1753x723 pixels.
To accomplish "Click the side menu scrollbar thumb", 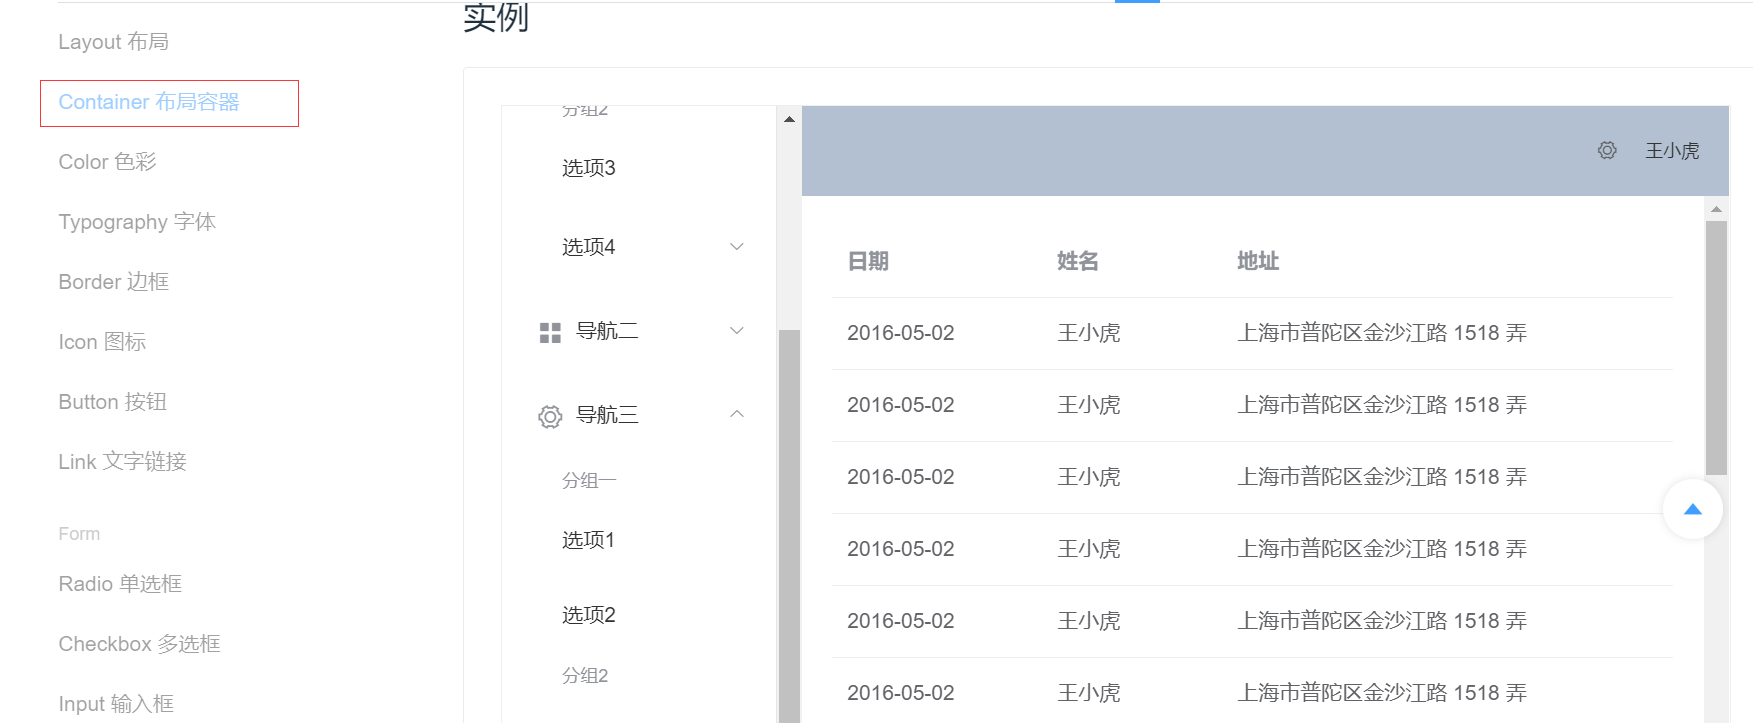I will tap(789, 525).
